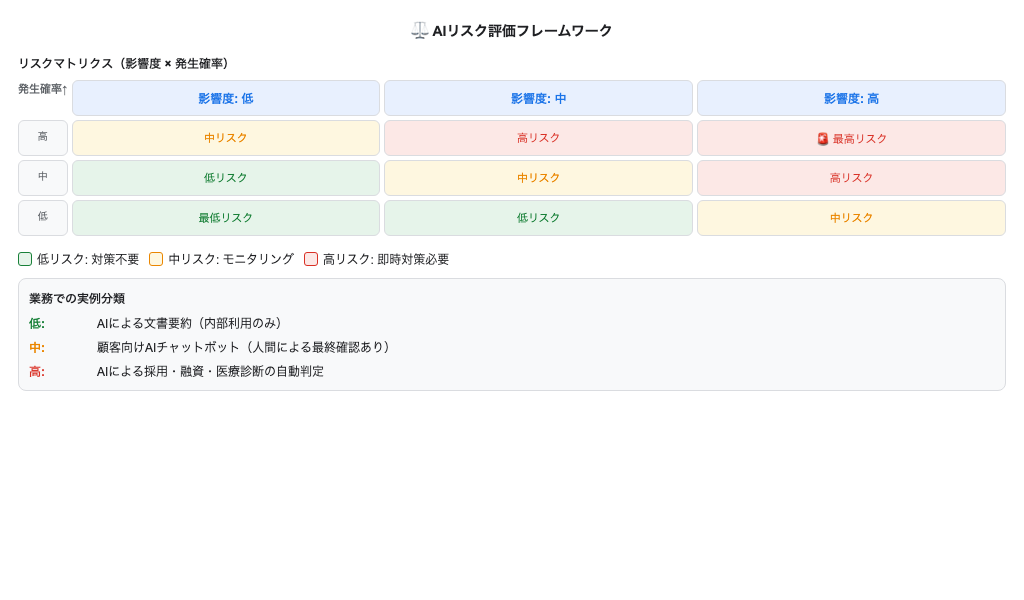Click the up arrow next to 発生確率
This screenshot has height=600, width=1024.
pyautogui.click(x=63, y=88)
